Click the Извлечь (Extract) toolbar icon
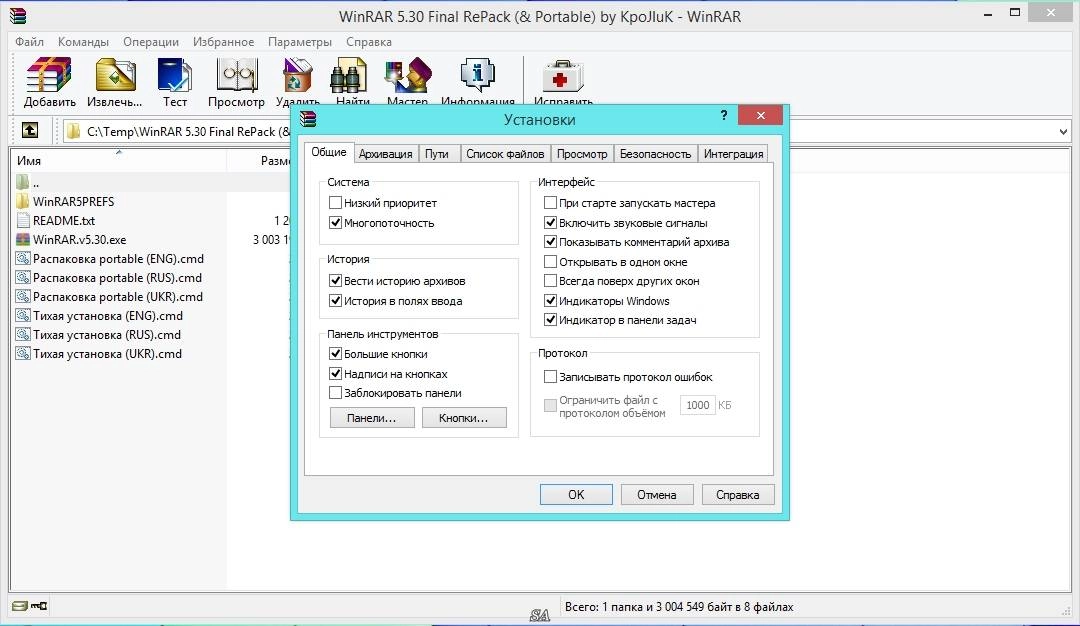The image size is (1080, 626). coord(115,75)
